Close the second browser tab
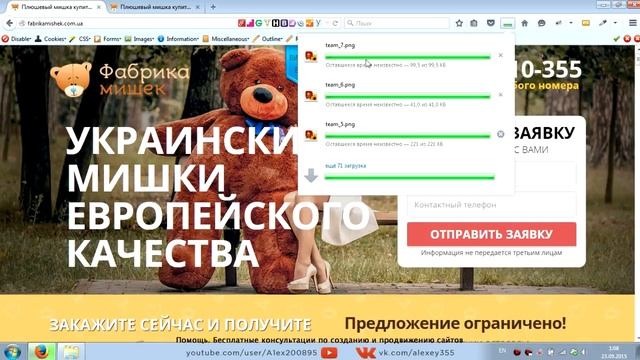The height and width of the screenshot is (360, 640). click(x=198, y=7)
